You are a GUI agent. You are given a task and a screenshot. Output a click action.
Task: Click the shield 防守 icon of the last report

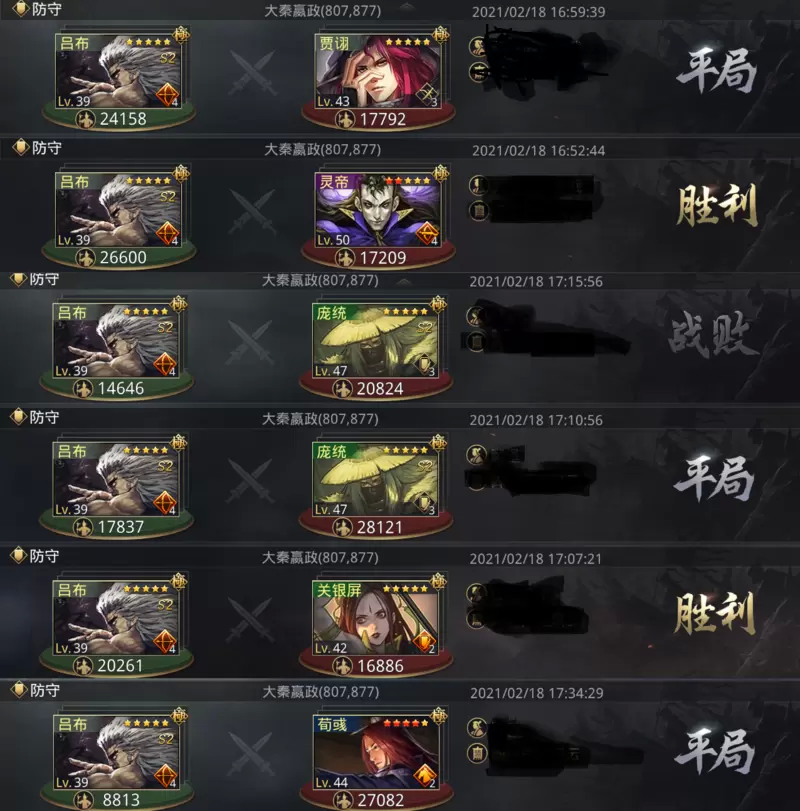[x=19, y=690]
